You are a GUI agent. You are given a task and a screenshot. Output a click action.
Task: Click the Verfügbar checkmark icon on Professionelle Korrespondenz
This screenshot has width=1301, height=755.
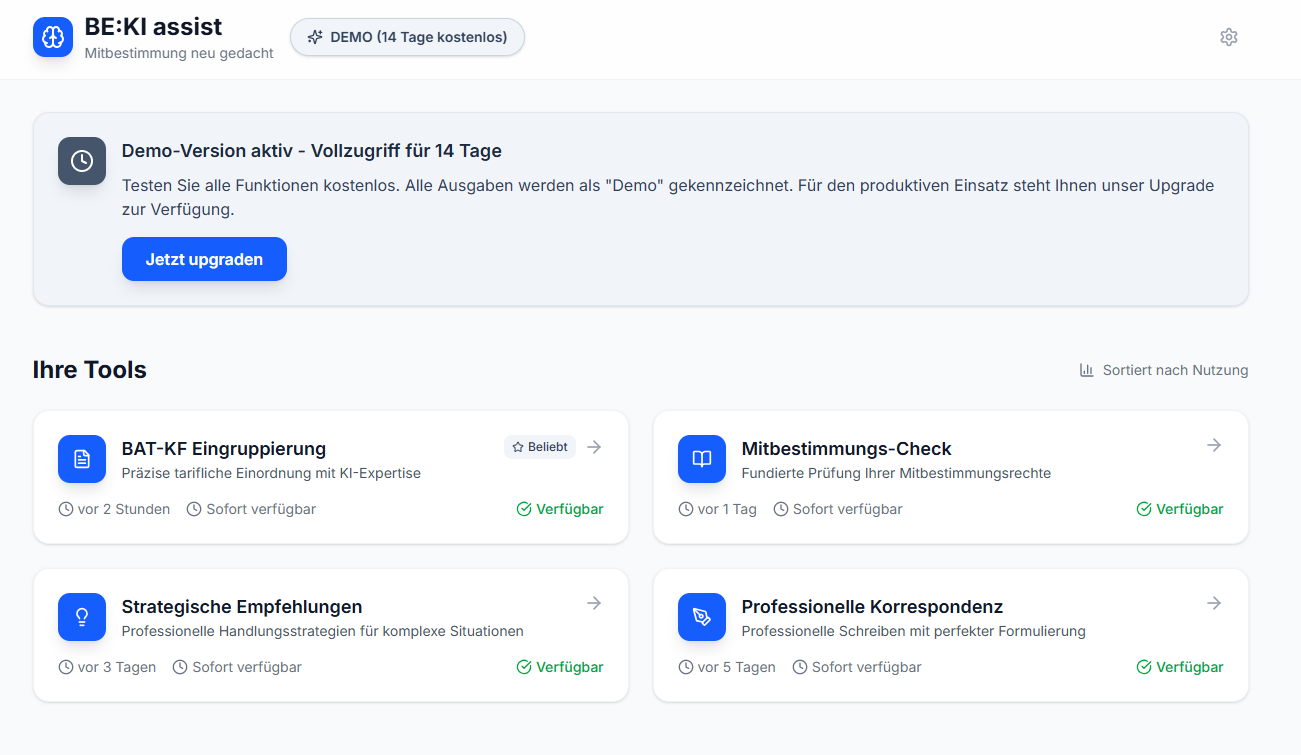click(x=1144, y=667)
